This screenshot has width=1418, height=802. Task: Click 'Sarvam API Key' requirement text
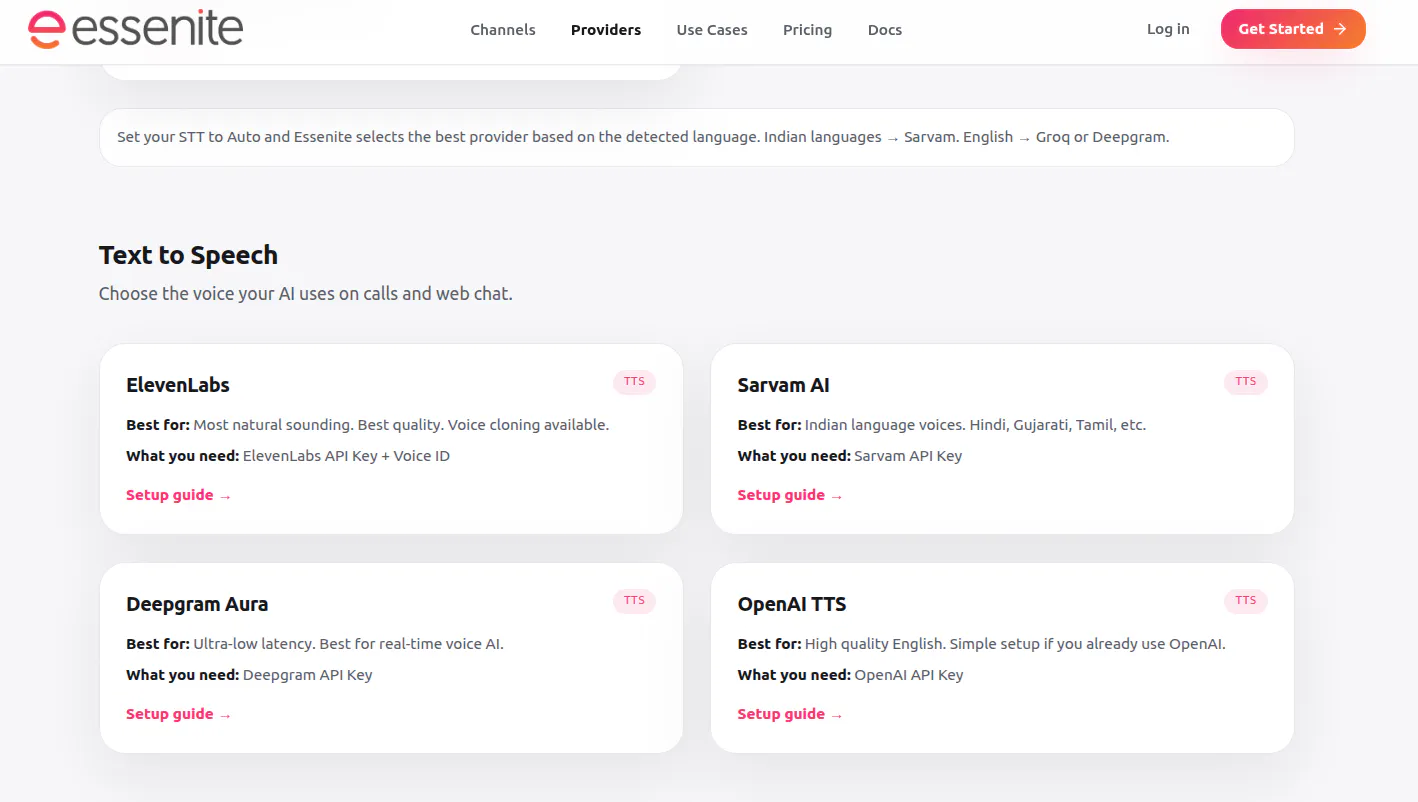(908, 456)
